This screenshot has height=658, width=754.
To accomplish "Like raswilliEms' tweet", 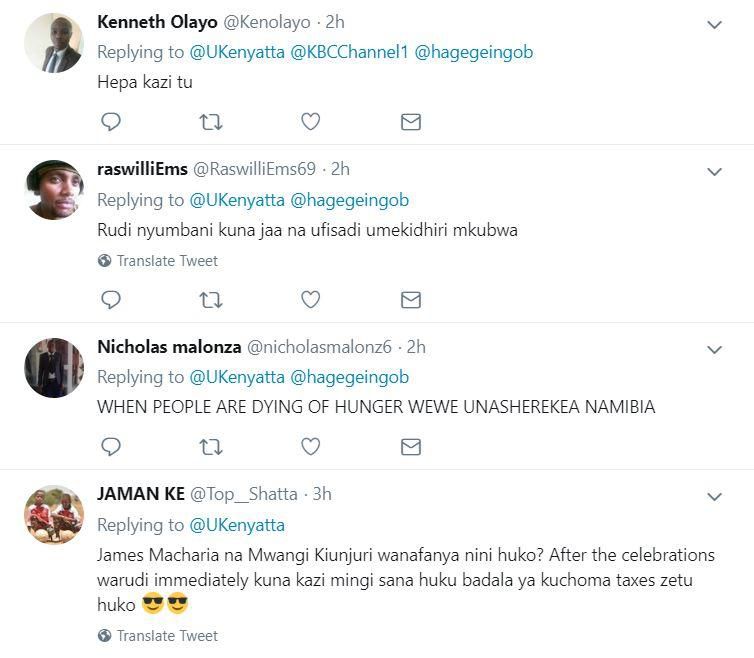I will click(x=310, y=299).
